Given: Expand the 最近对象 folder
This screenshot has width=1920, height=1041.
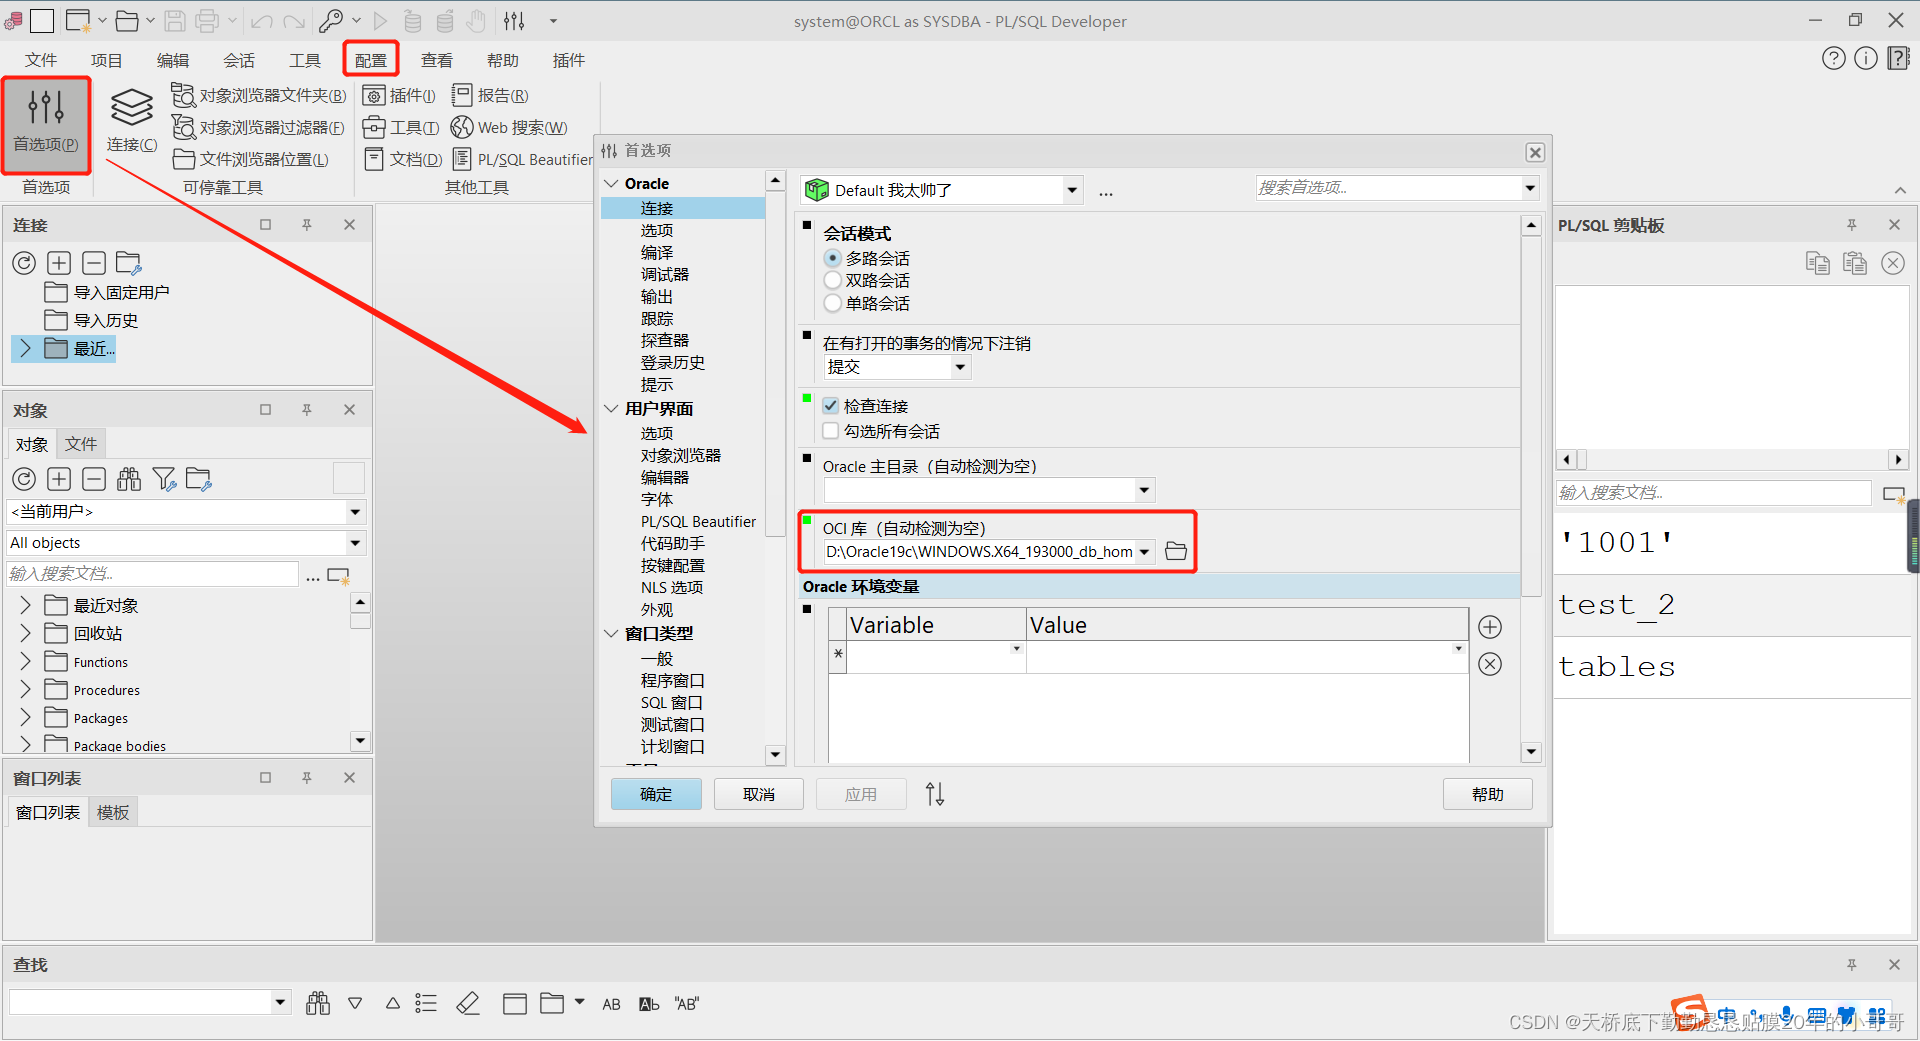Looking at the screenshot, I should (x=25, y=605).
